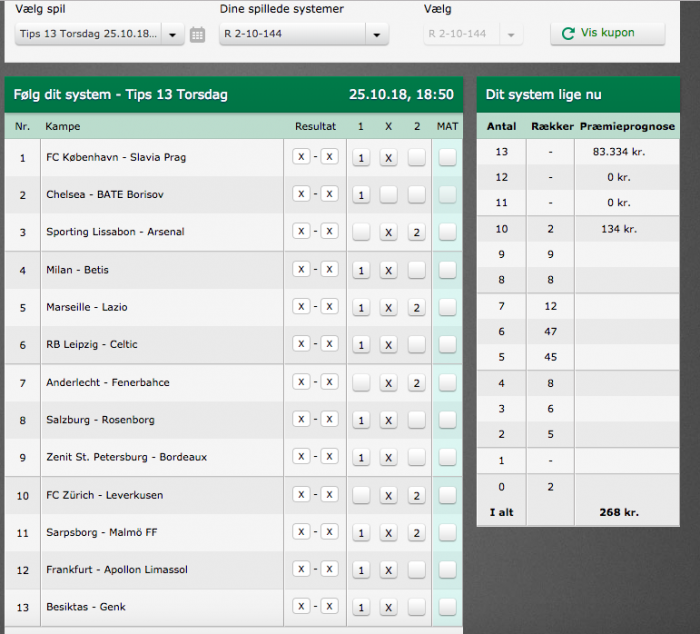The height and width of the screenshot is (634, 700).
Task: Toggle 2 for RB Leipzig - Celtic
Action: click(x=417, y=345)
